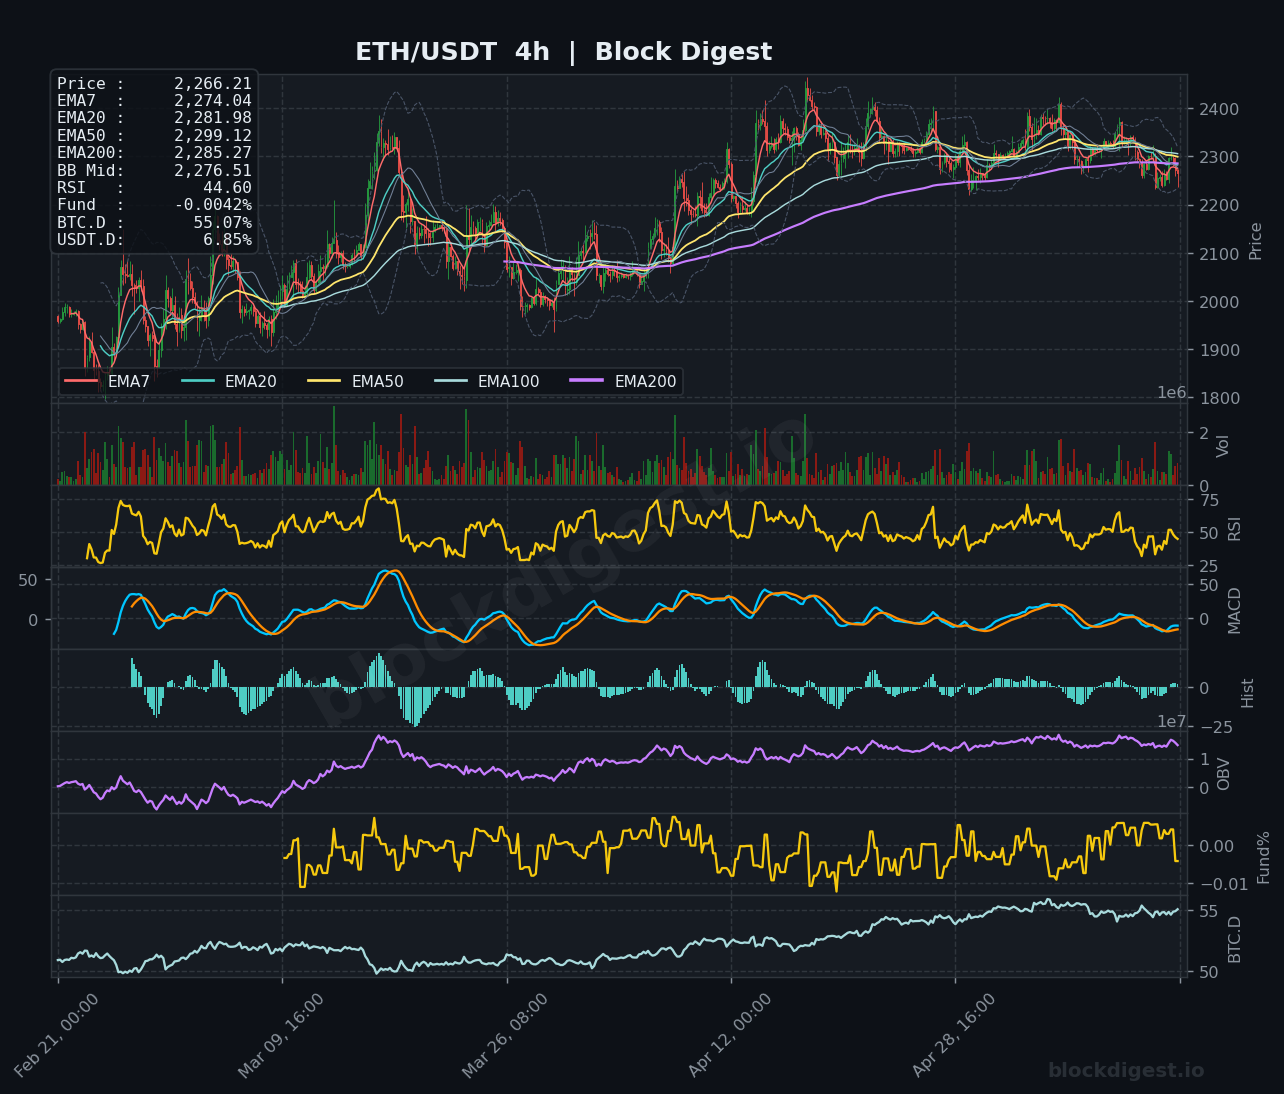Click the 1e7 OBV scale exponent label
1284x1094 pixels.
pos(1172,722)
